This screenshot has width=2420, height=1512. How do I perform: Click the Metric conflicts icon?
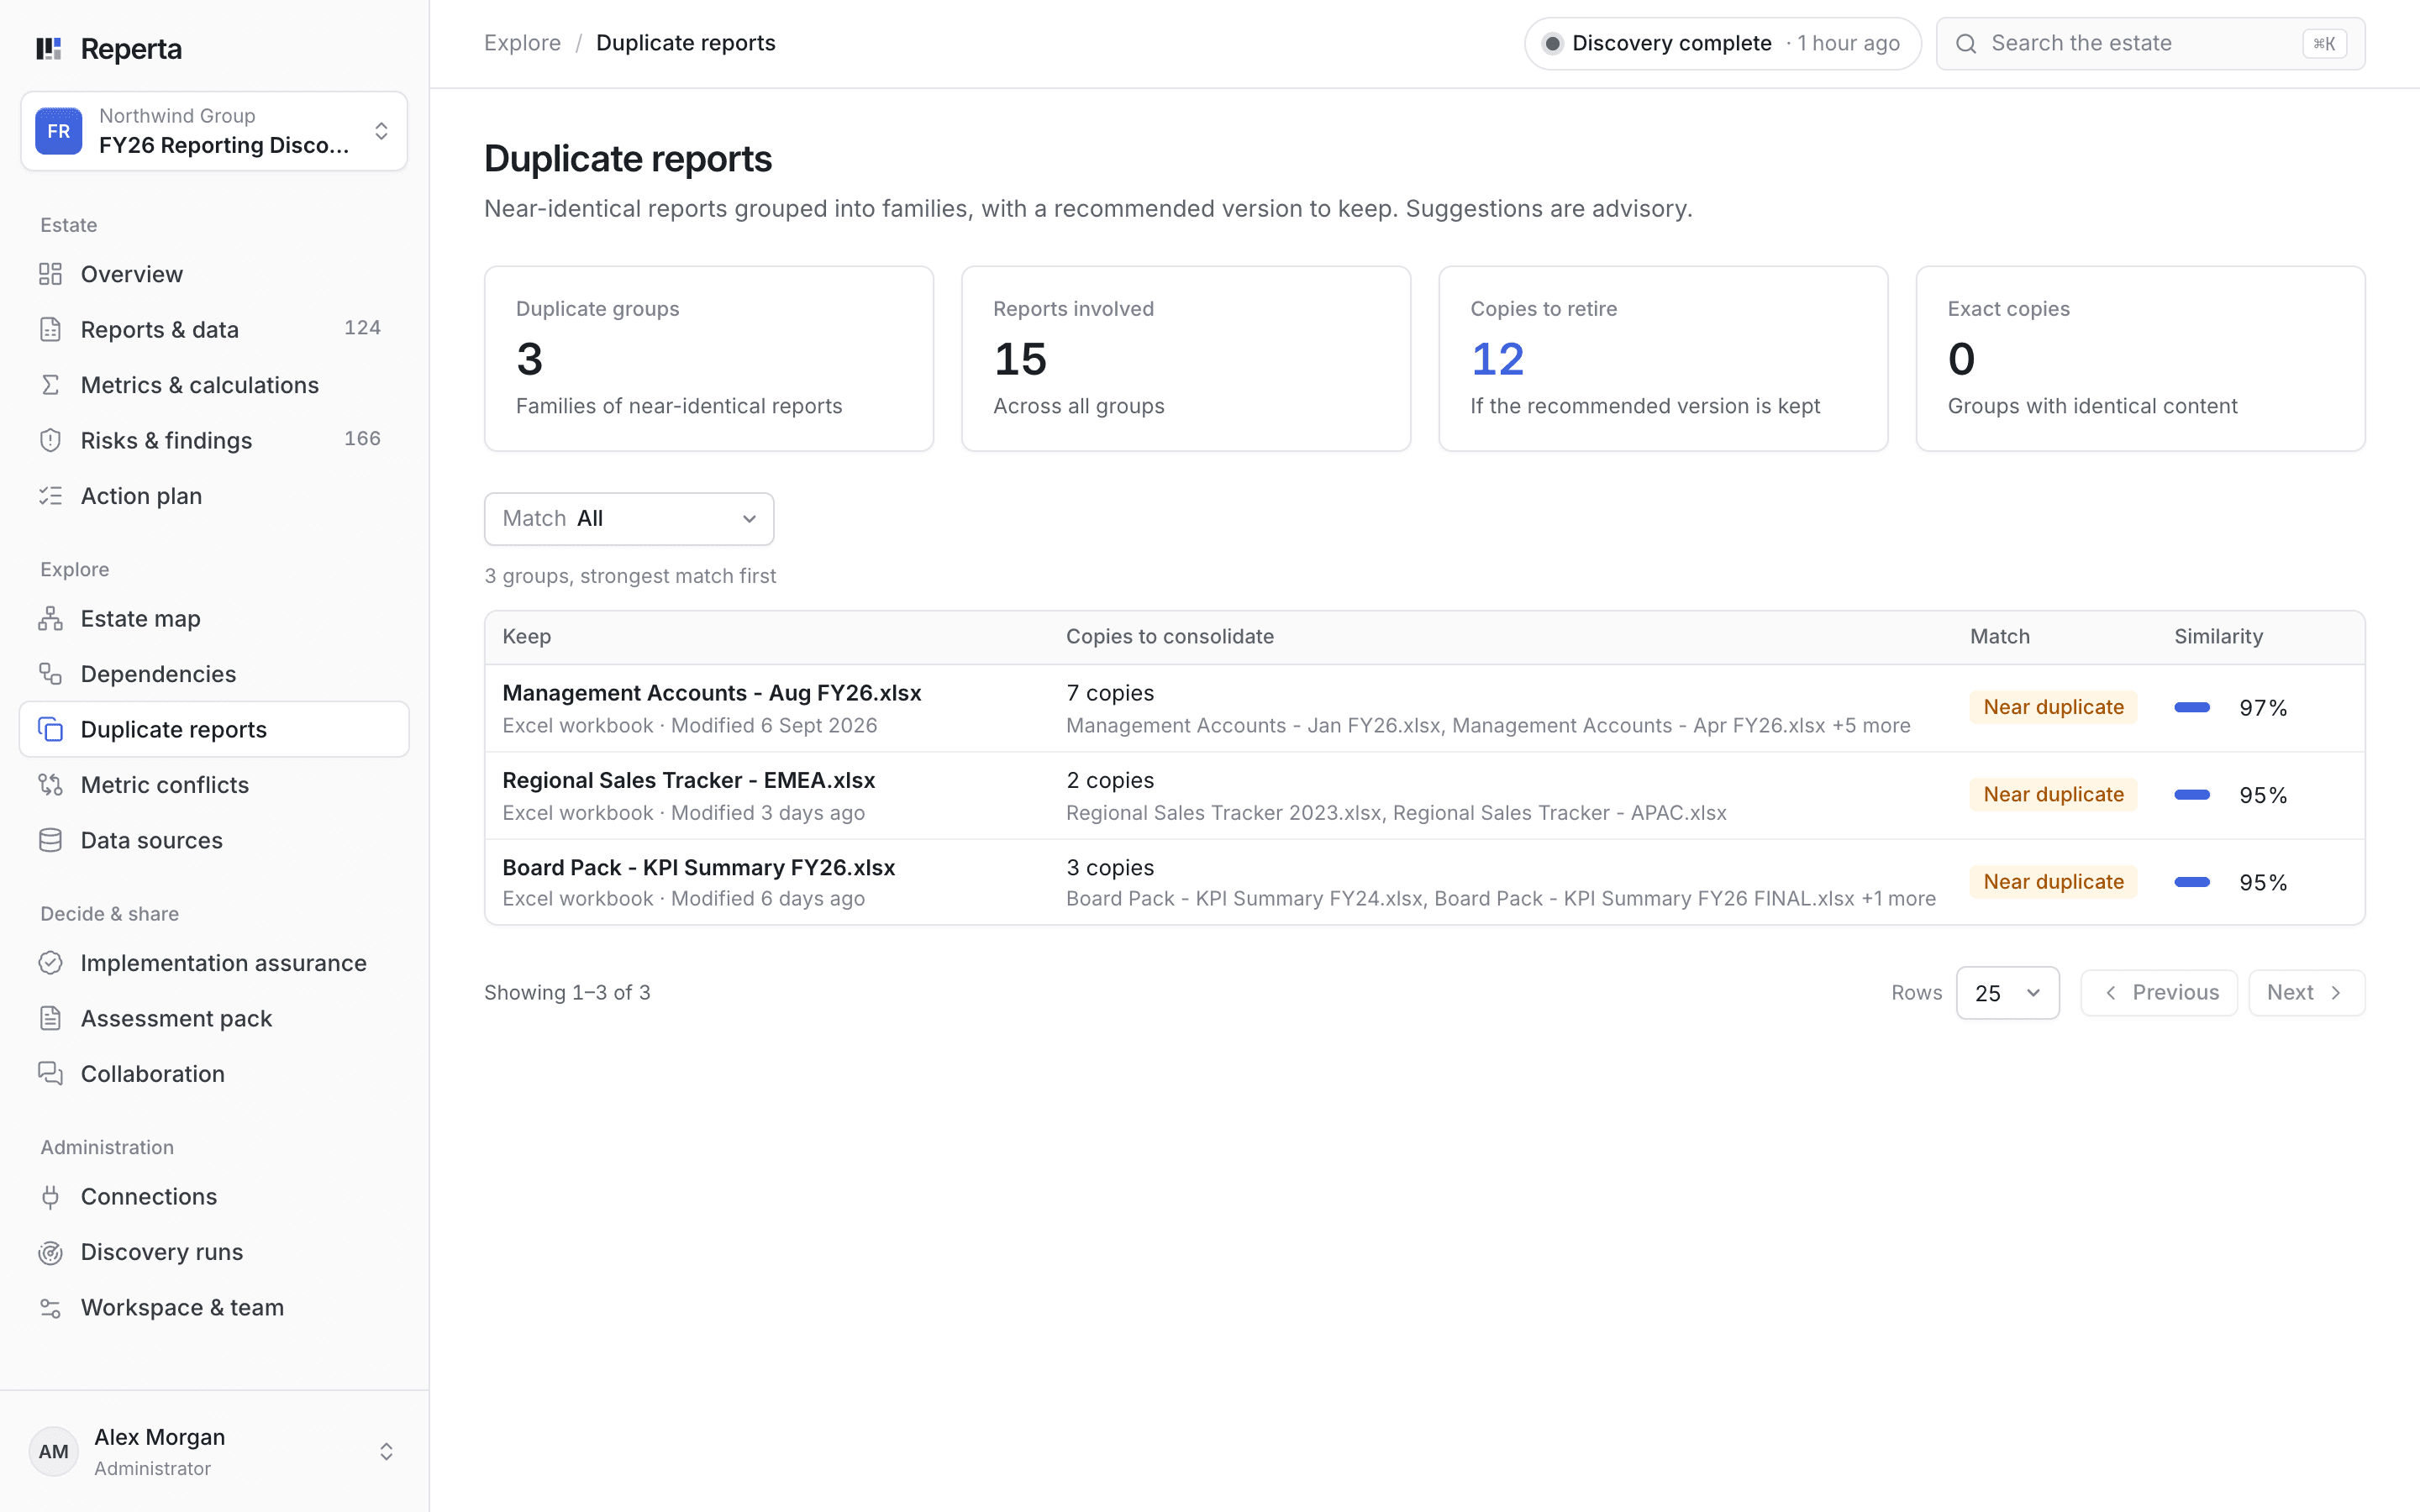50,785
